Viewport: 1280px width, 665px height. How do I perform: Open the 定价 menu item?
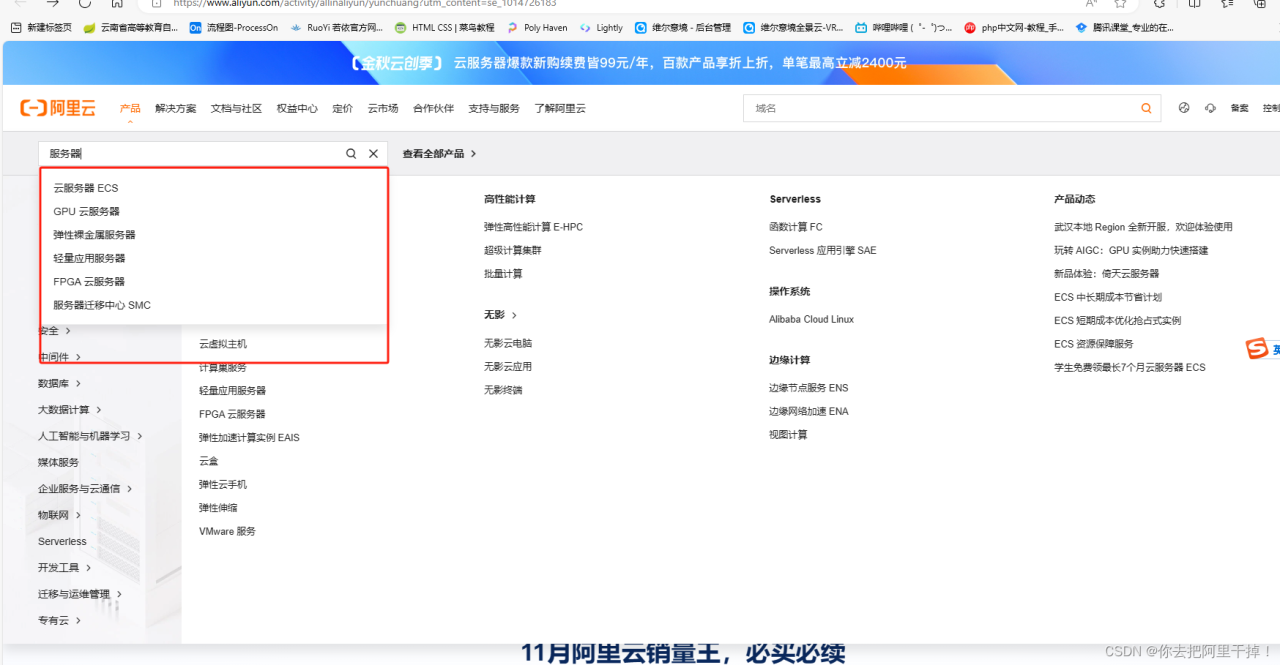[x=343, y=108]
